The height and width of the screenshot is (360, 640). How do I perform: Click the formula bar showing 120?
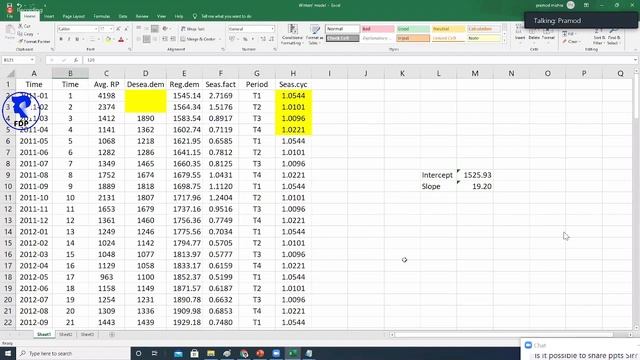pos(359,60)
